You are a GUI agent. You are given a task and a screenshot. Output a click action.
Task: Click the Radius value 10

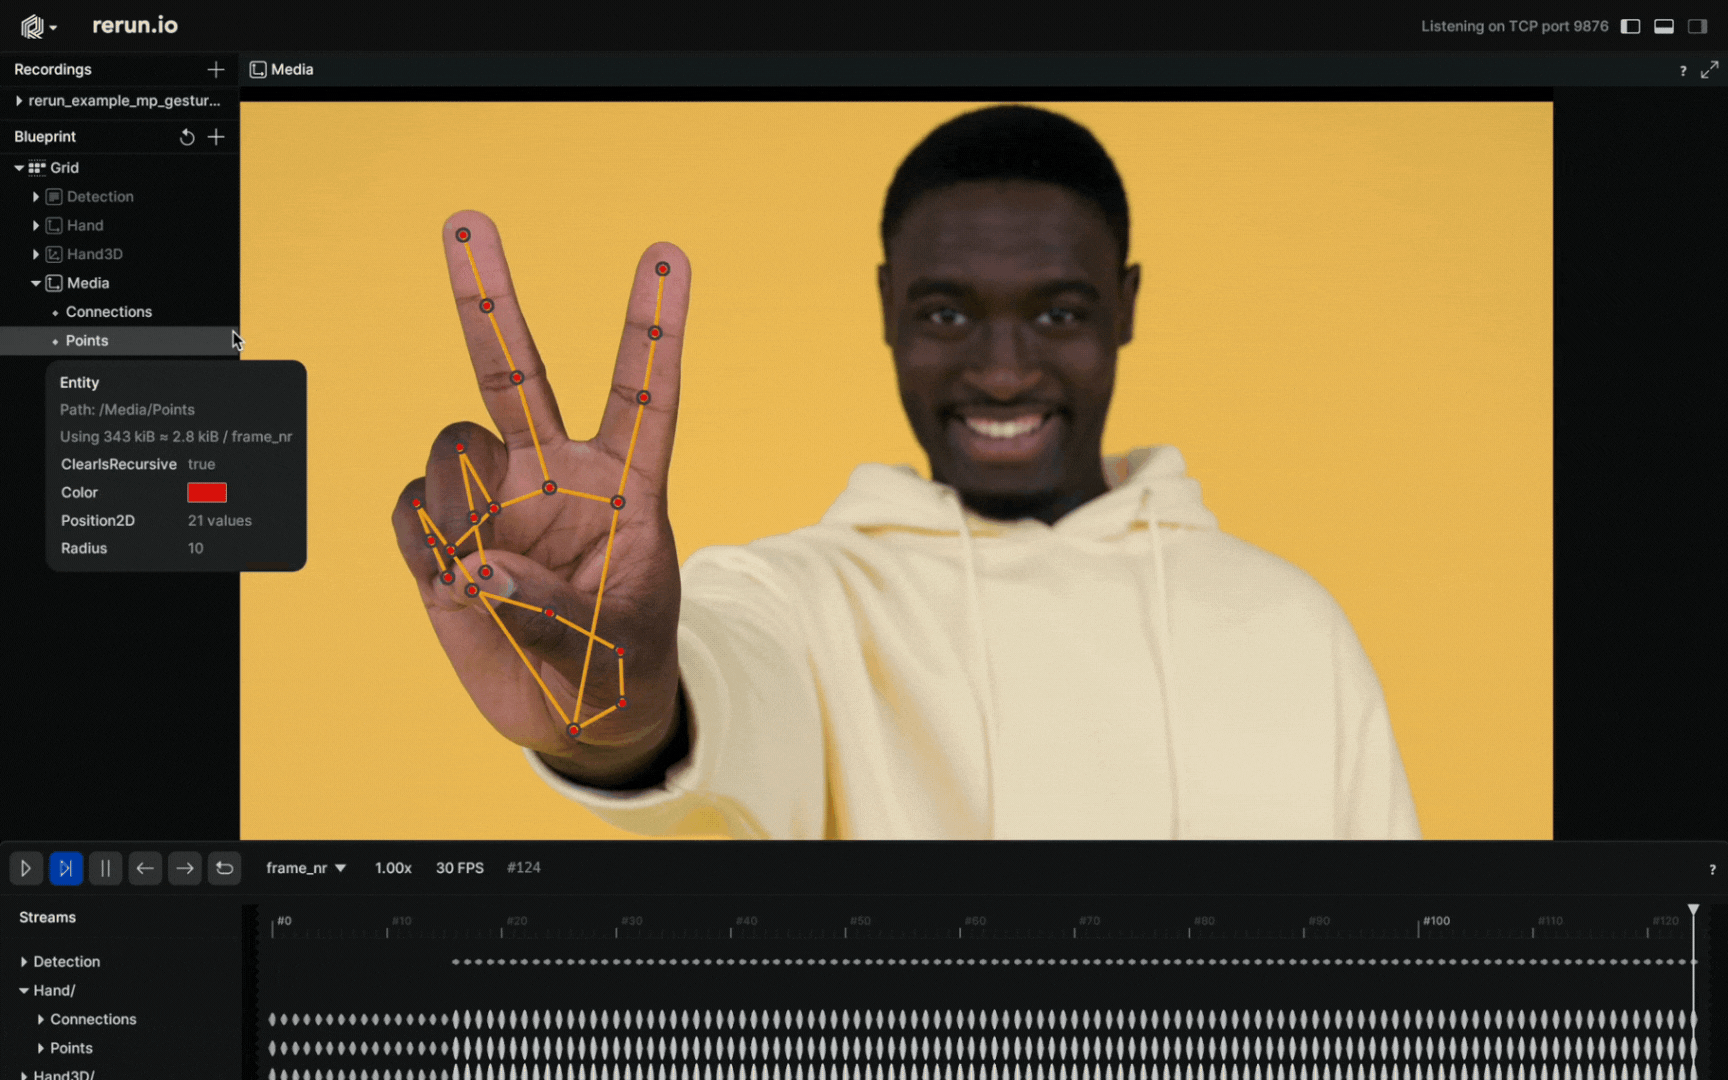196,549
